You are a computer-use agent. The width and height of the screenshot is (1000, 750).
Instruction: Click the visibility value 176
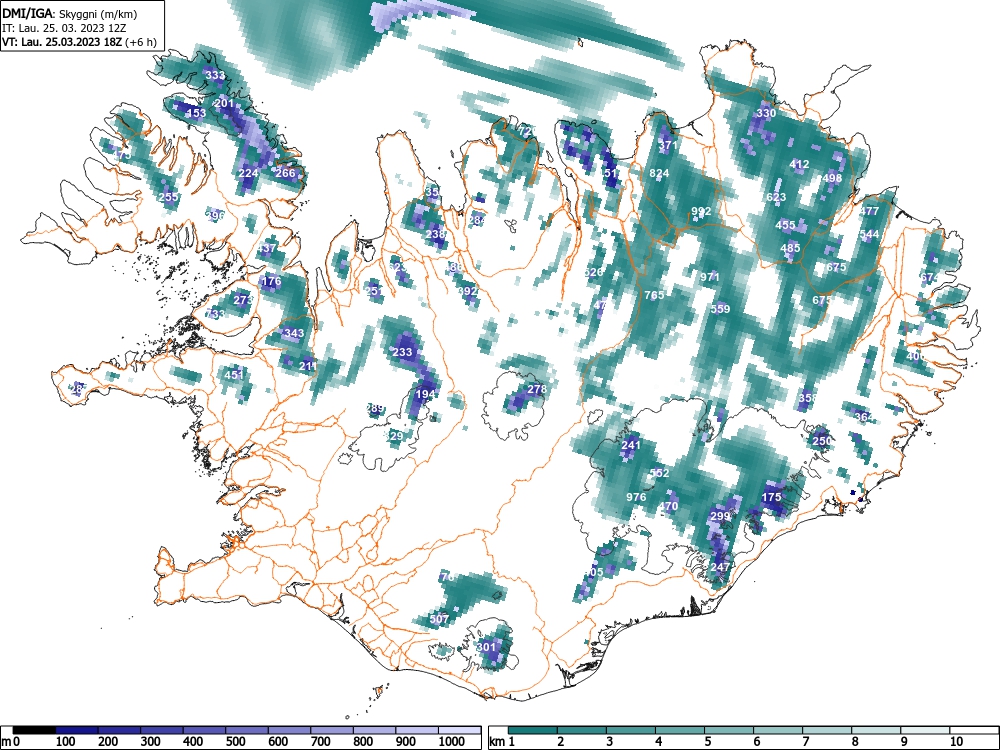point(271,281)
